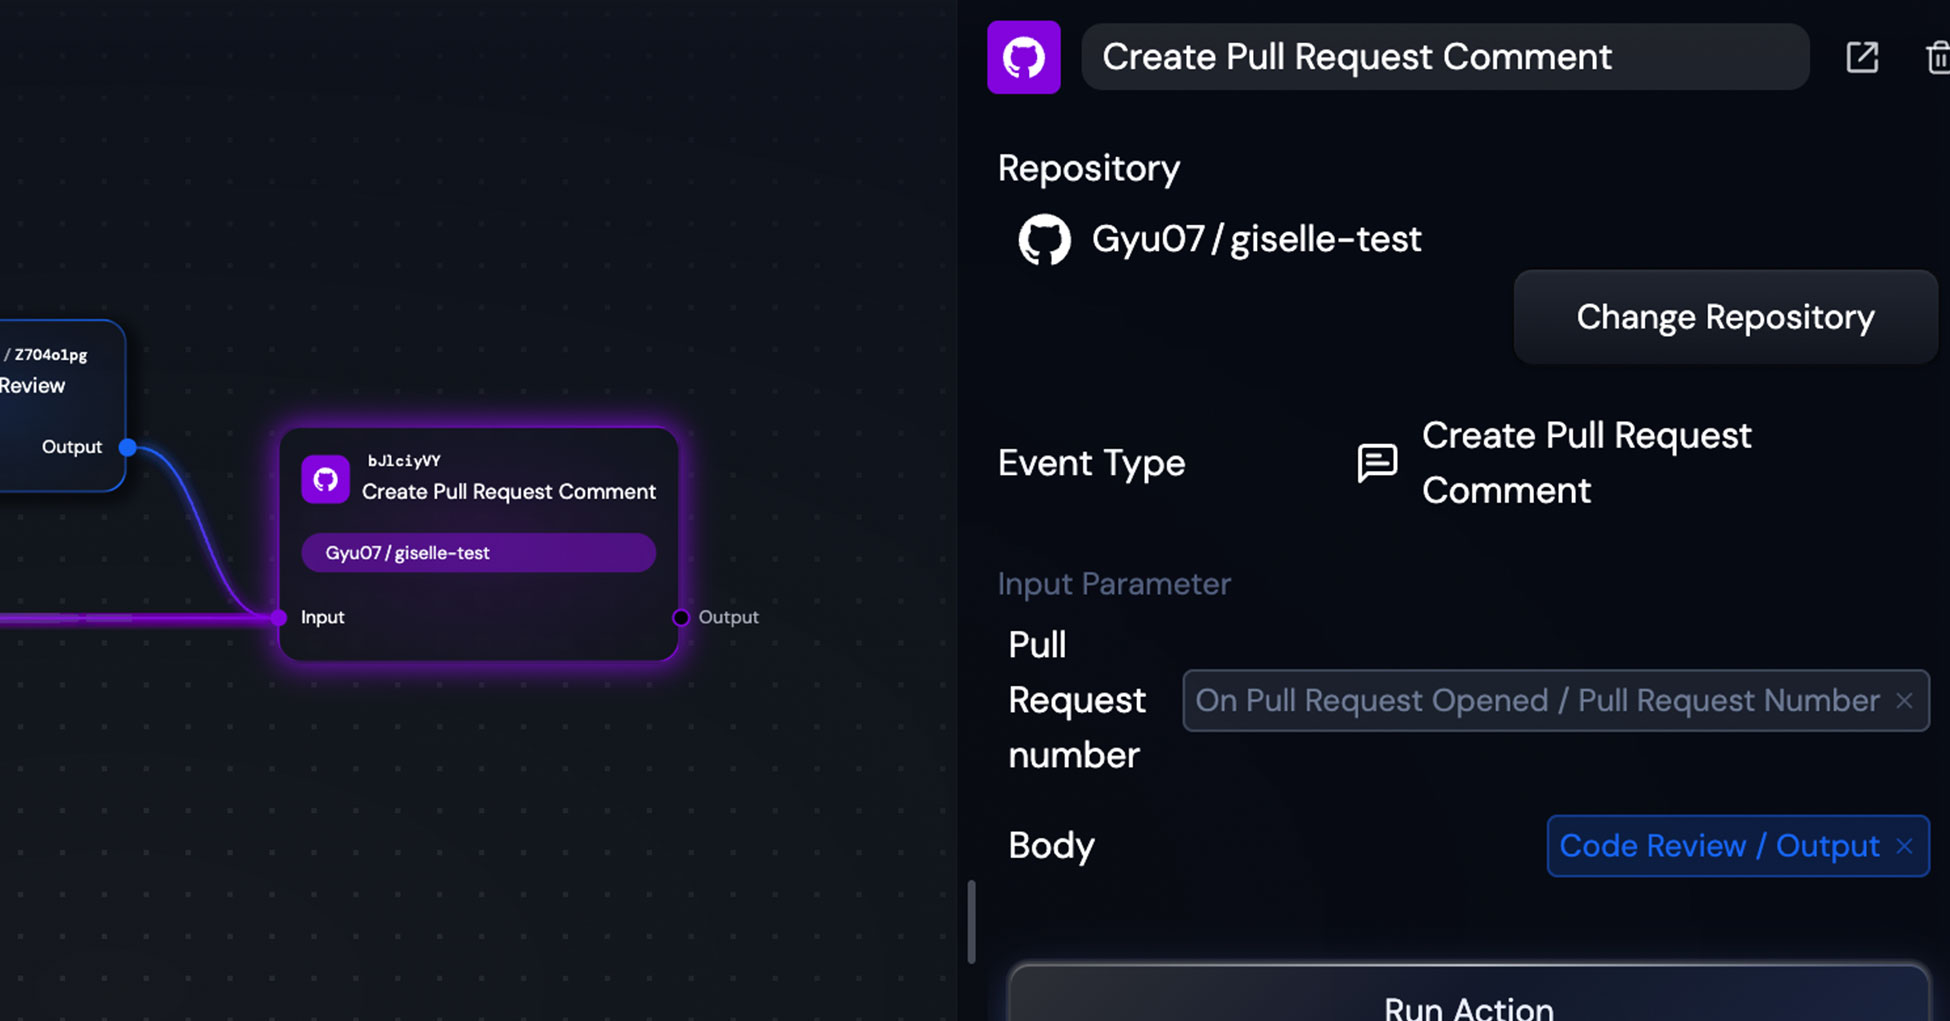Open node details via the external-link icon
The height and width of the screenshot is (1021, 1950).
[1861, 58]
